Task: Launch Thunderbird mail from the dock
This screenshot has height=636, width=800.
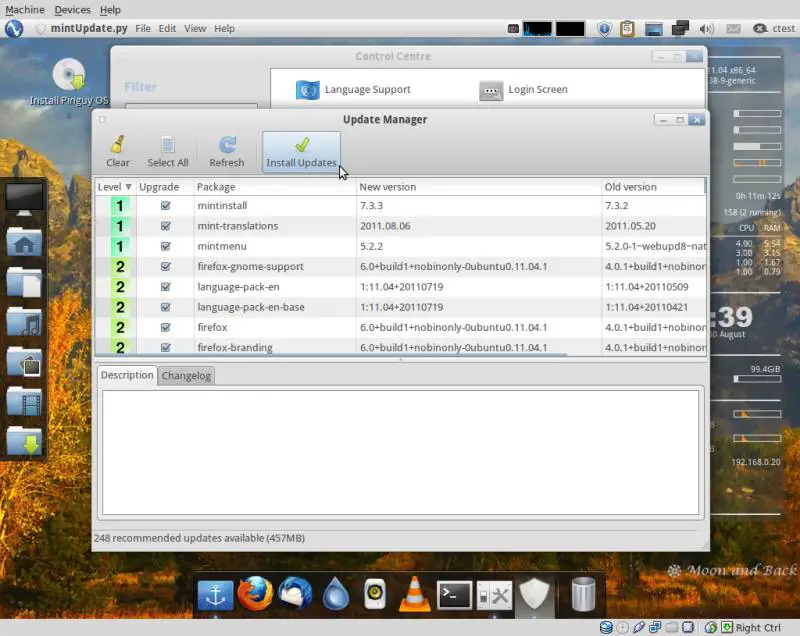Action: [x=295, y=594]
